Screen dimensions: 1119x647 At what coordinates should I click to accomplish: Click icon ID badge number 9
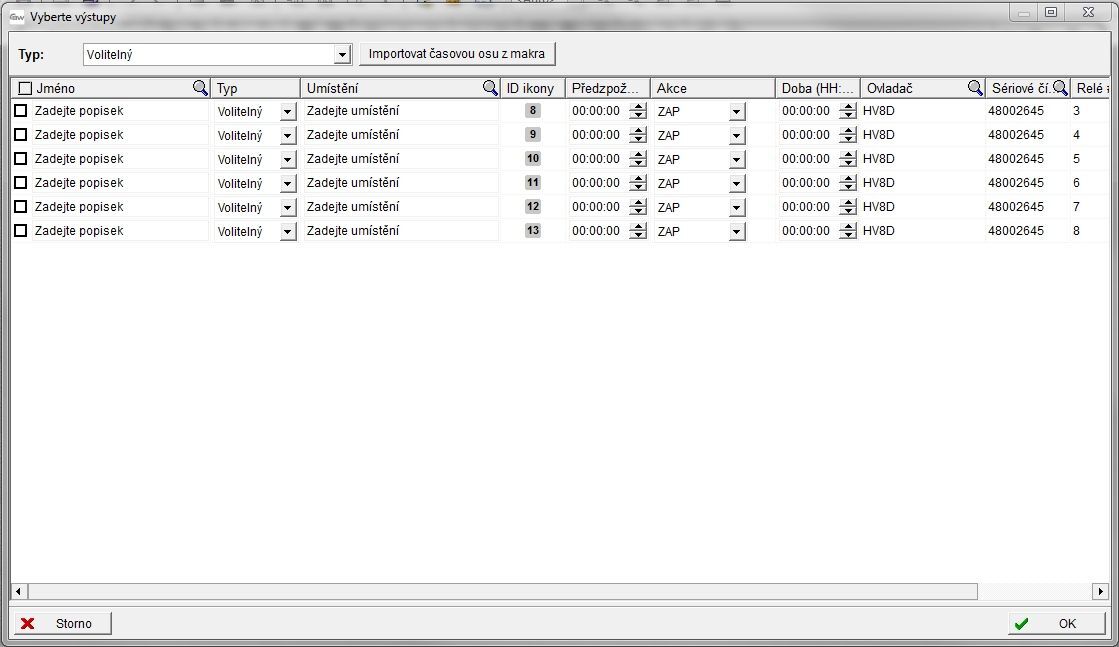click(x=533, y=135)
